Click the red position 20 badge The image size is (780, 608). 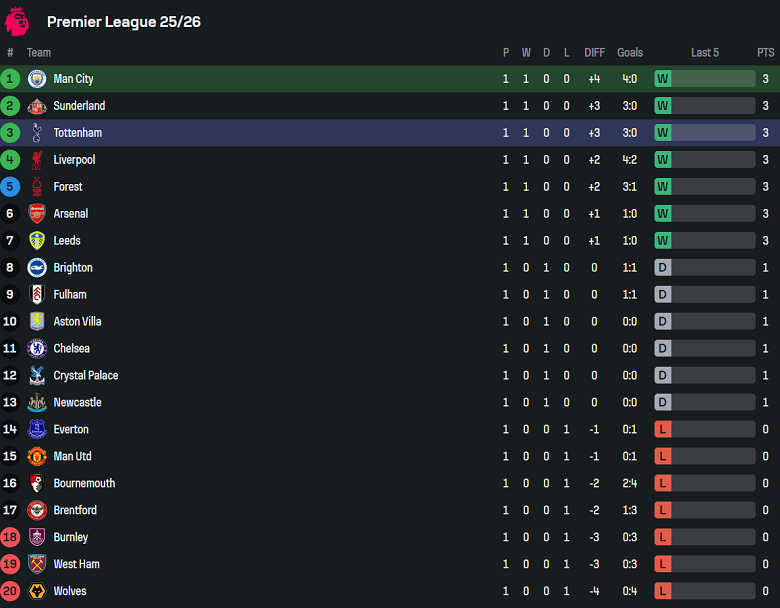point(10,592)
